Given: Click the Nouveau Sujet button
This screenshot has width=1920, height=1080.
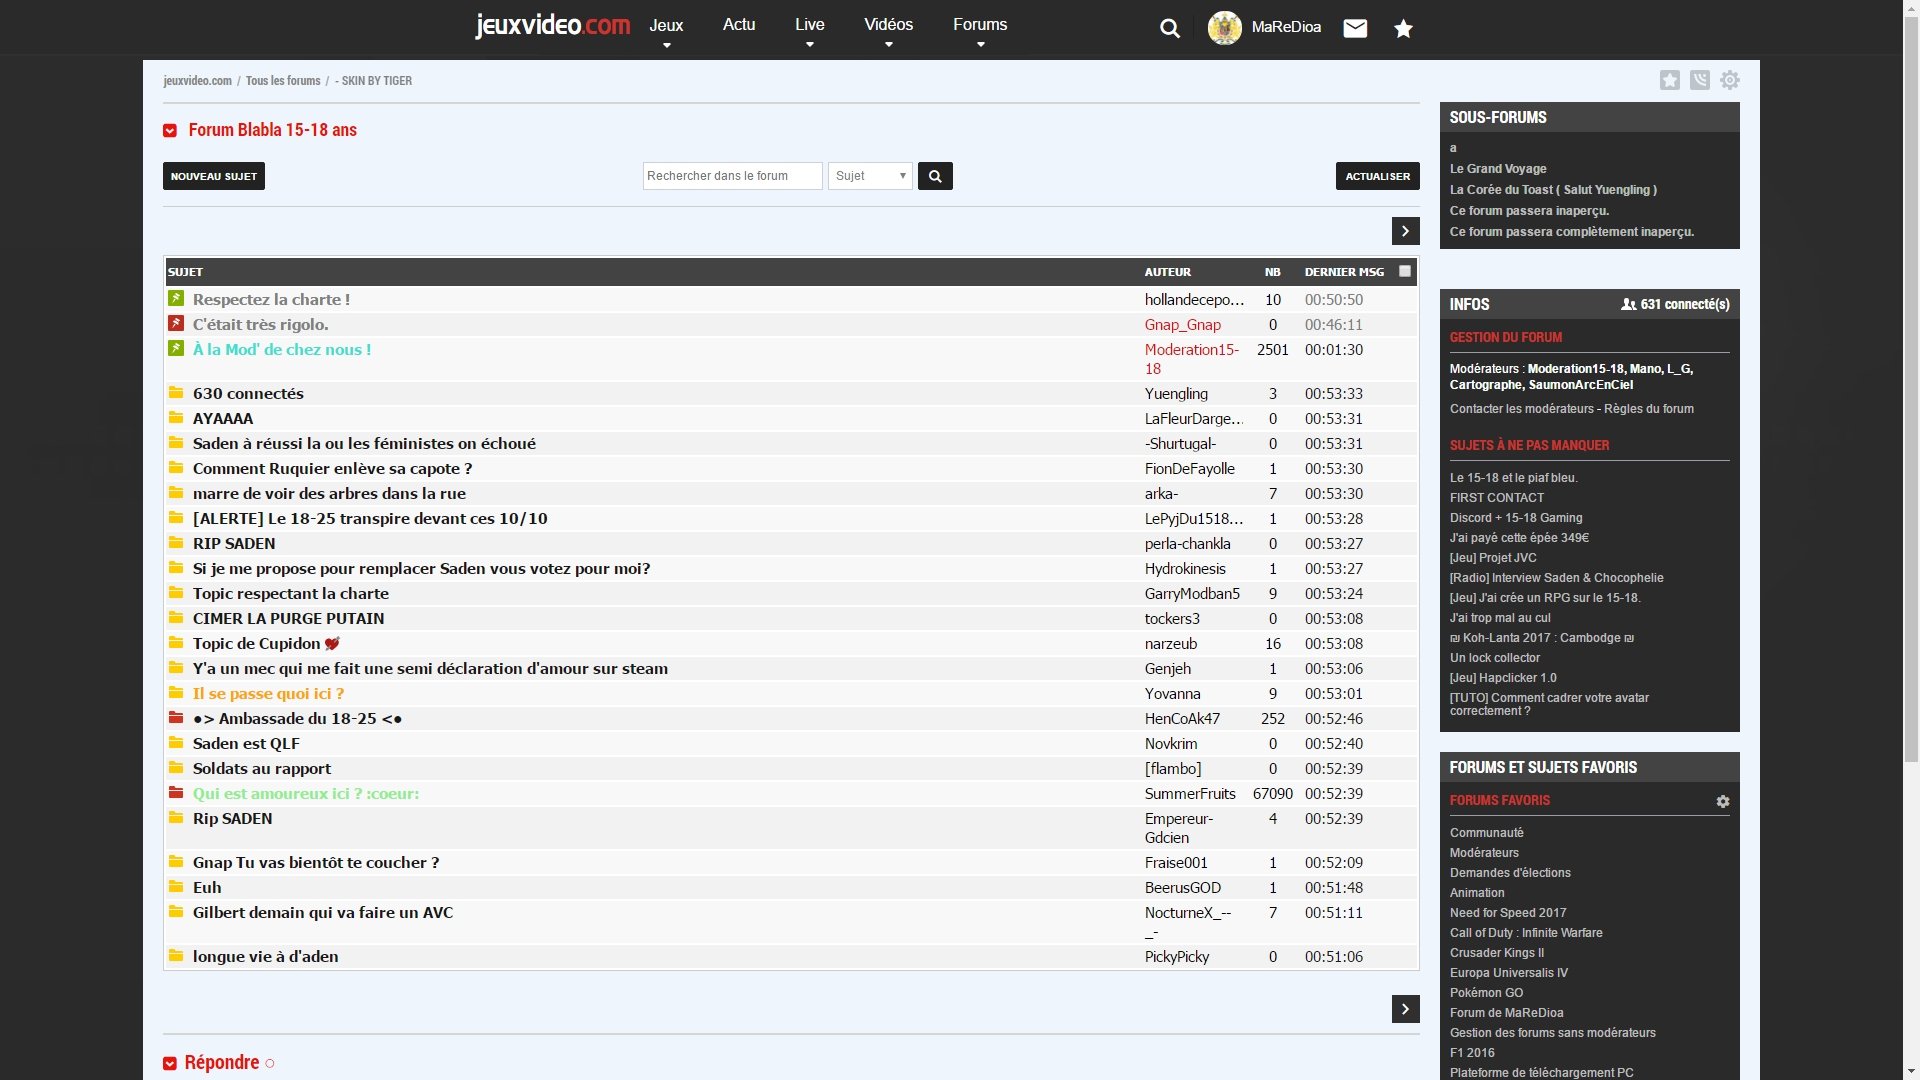Looking at the screenshot, I should (x=213, y=176).
